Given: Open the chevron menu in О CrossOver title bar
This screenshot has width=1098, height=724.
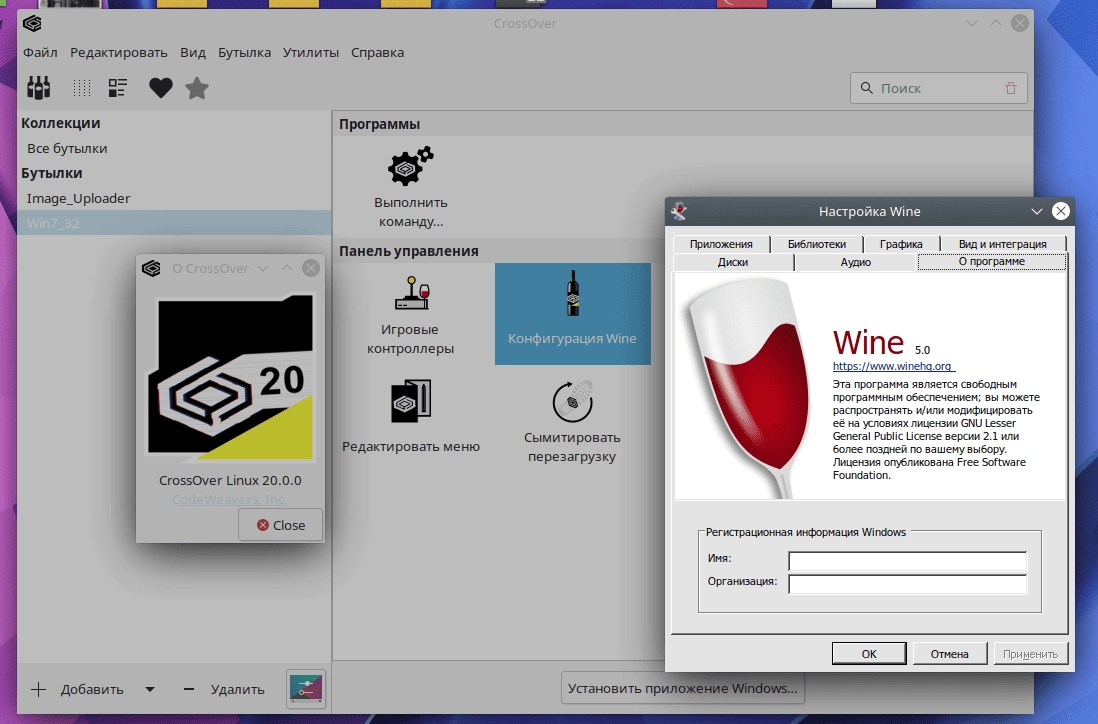Looking at the screenshot, I should point(263,268).
